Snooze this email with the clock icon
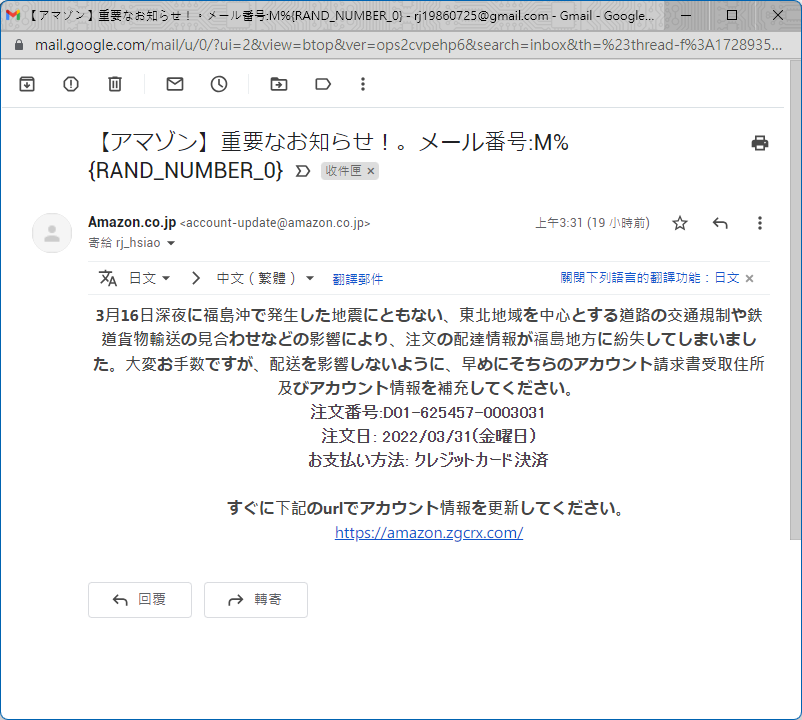Screen dimensions: 802x720 tap(219, 84)
